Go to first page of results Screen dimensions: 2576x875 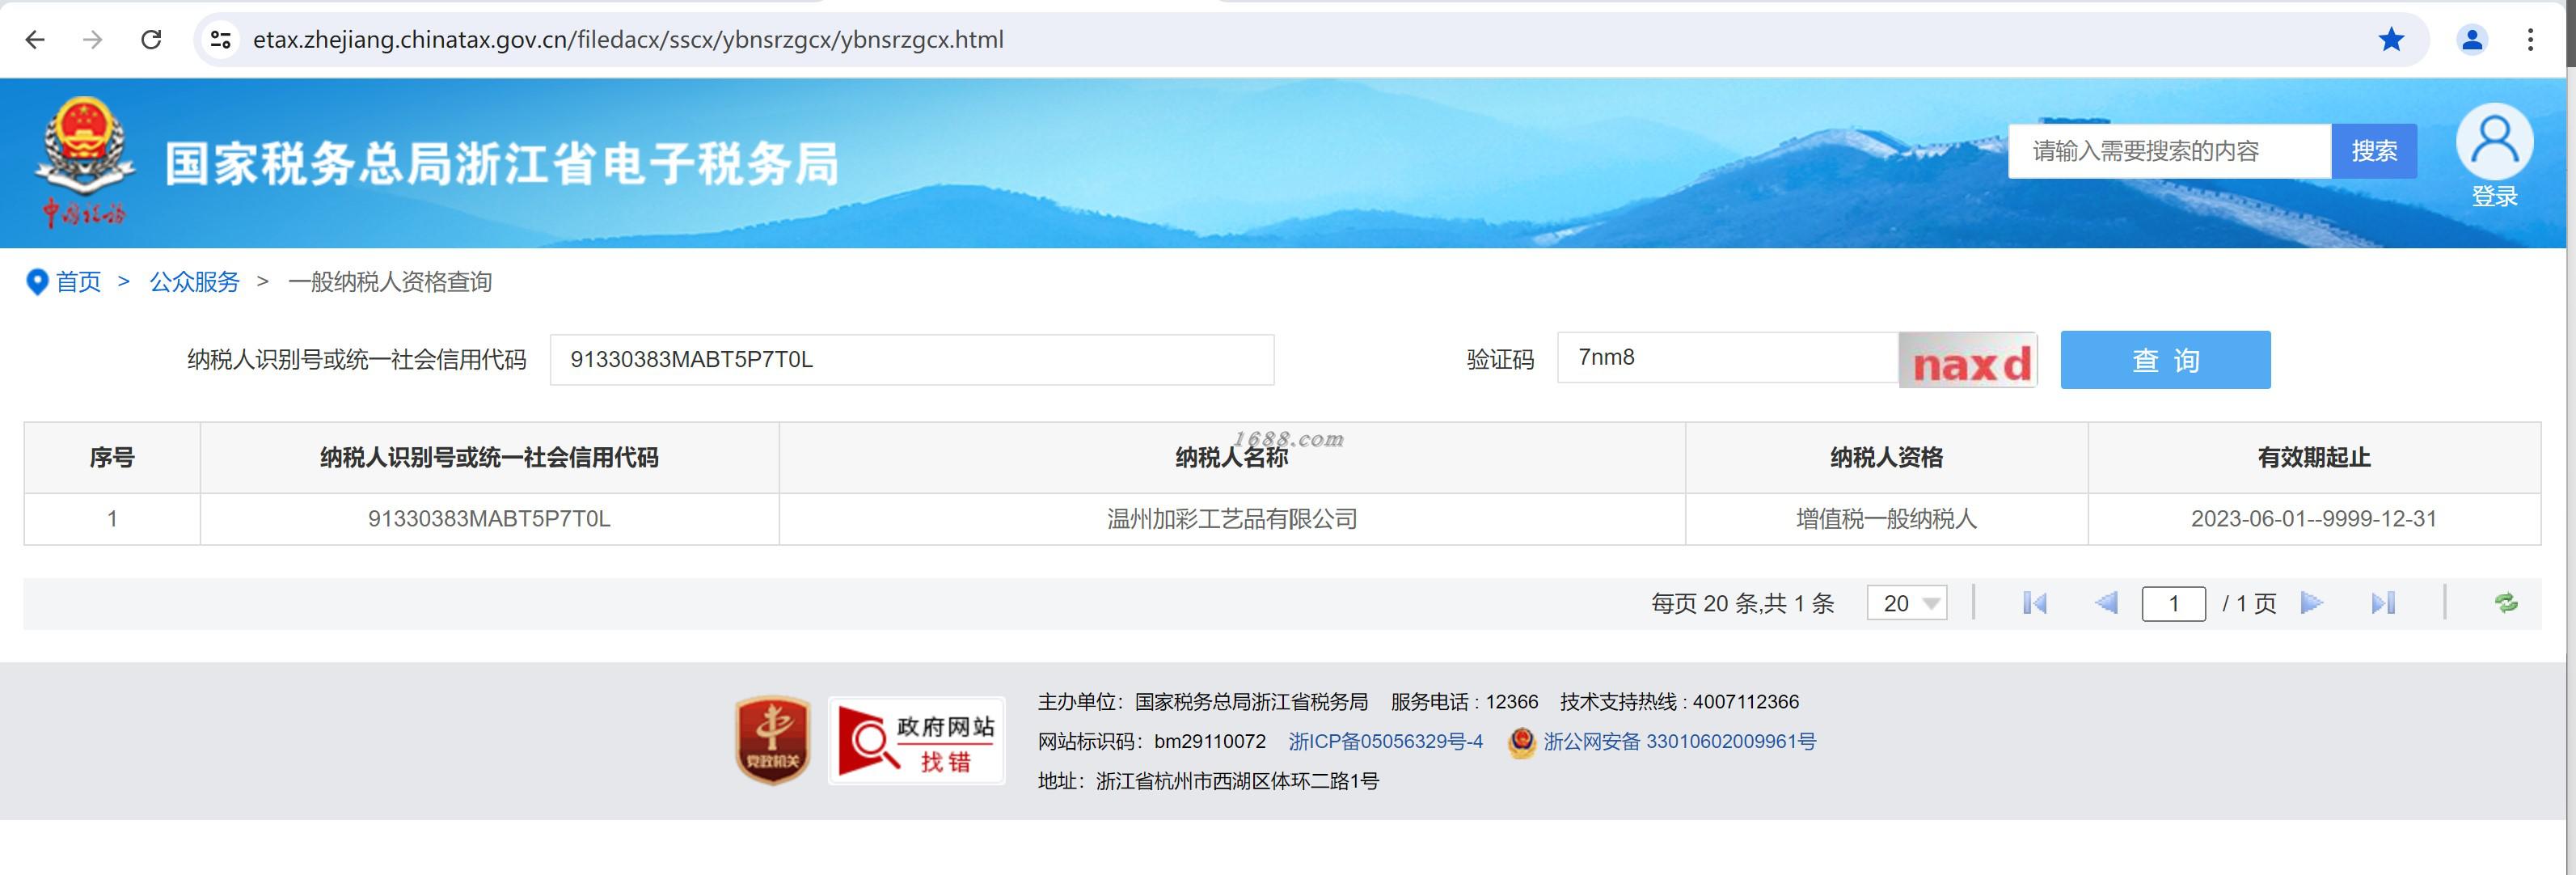tap(2034, 603)
